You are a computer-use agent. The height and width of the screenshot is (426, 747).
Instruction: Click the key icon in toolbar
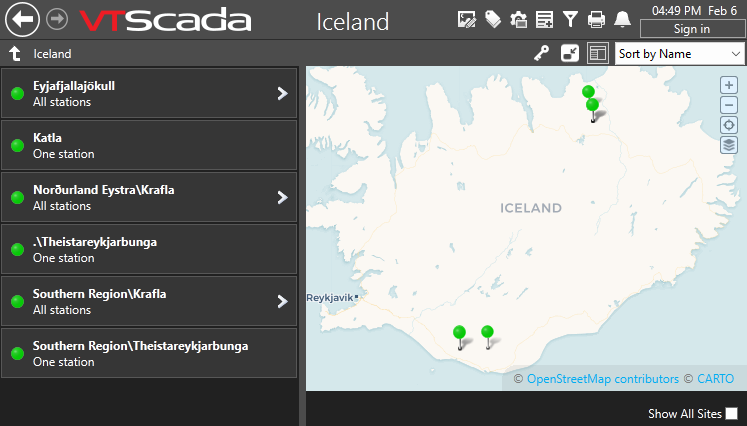pos(543,53)
